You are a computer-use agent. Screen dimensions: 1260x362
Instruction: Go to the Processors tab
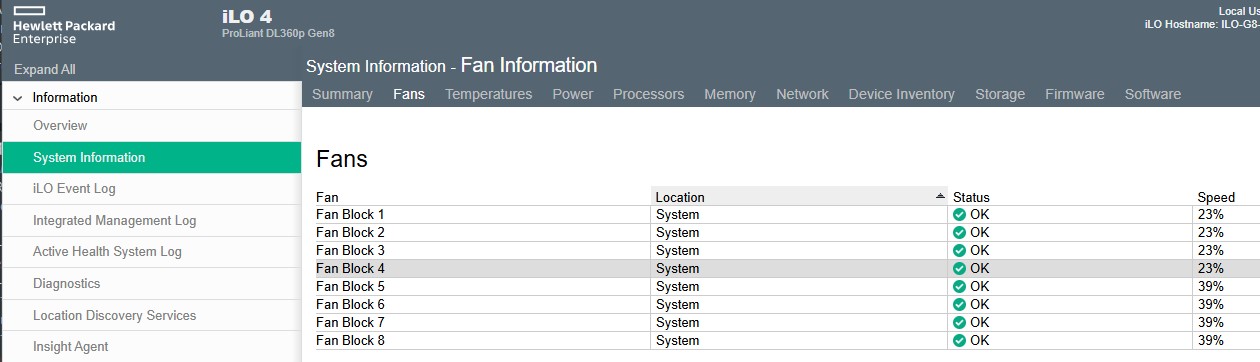pyautogui.click(x=649, y=94)
